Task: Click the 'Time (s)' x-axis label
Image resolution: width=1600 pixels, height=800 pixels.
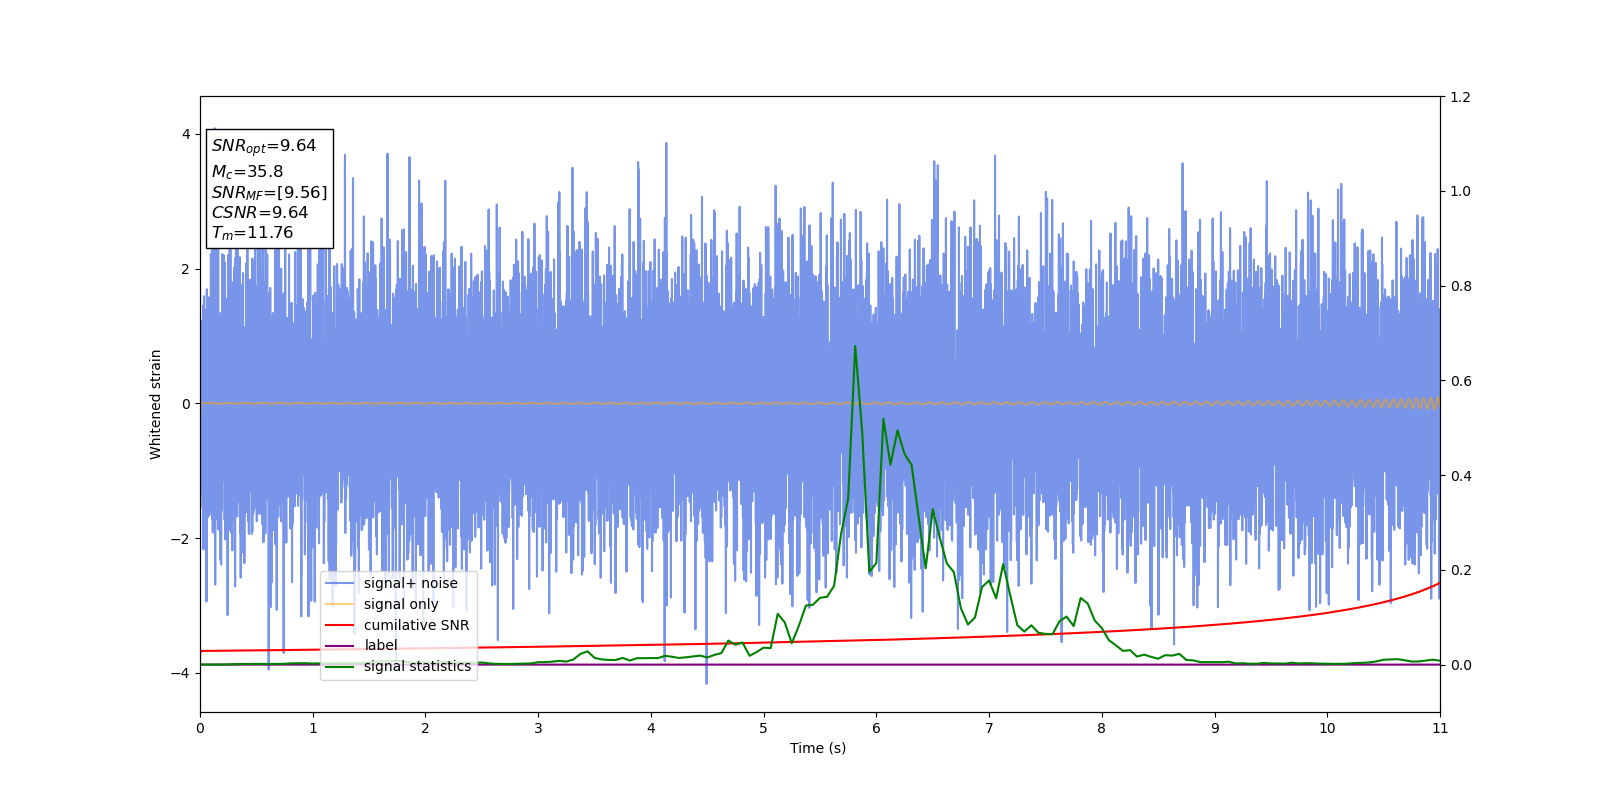Action: click(818, 748)
